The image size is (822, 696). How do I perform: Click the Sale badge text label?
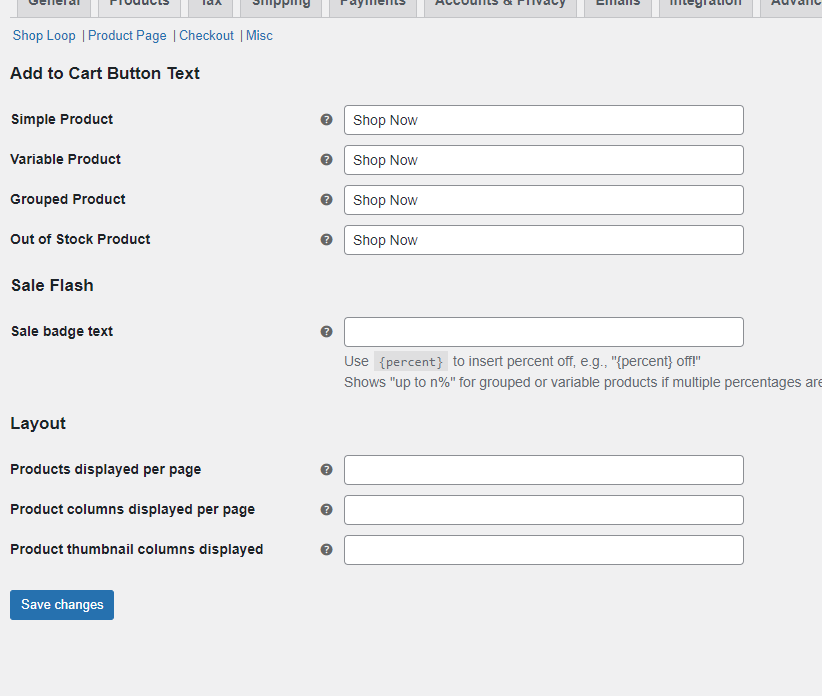coord(62,331)
